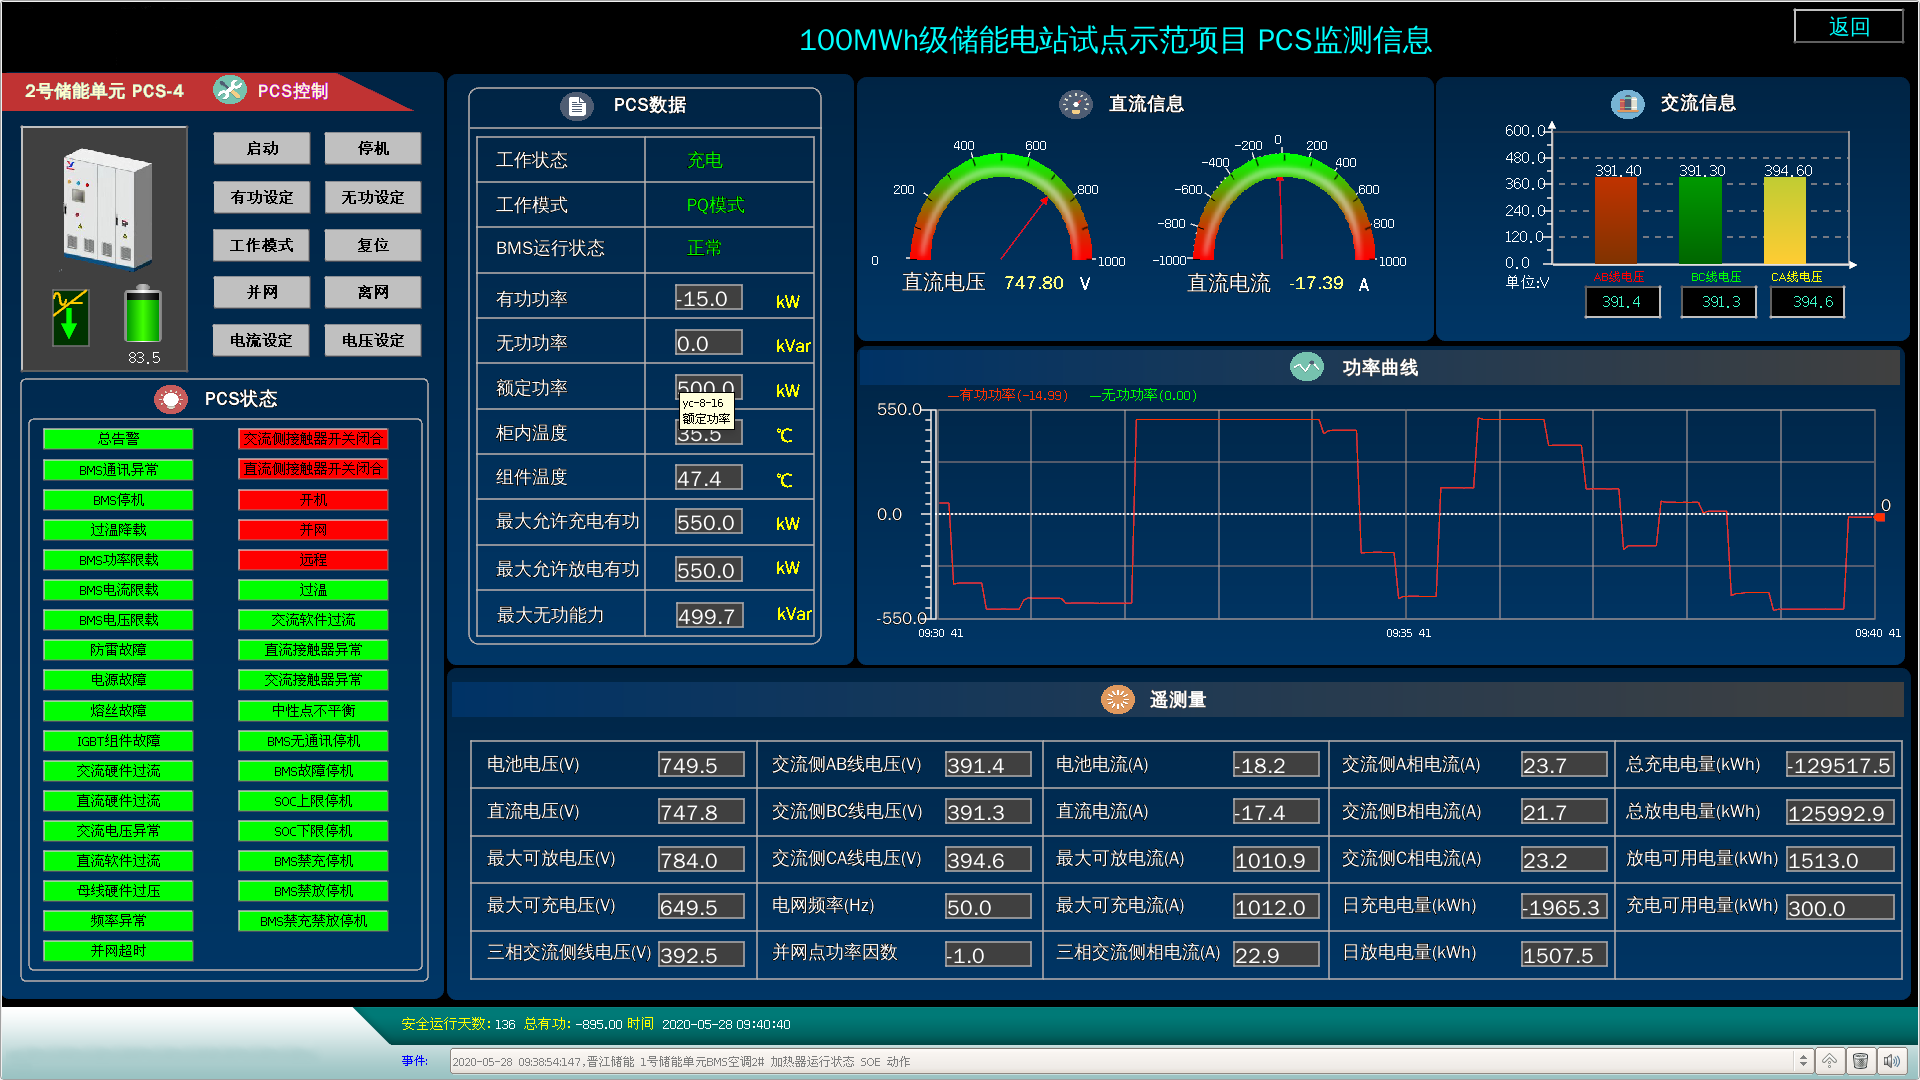The height and width of the screenshot is (1080, 1920).
Task: Toggle the alarm sound speaker icon
Action: 1891,1061
